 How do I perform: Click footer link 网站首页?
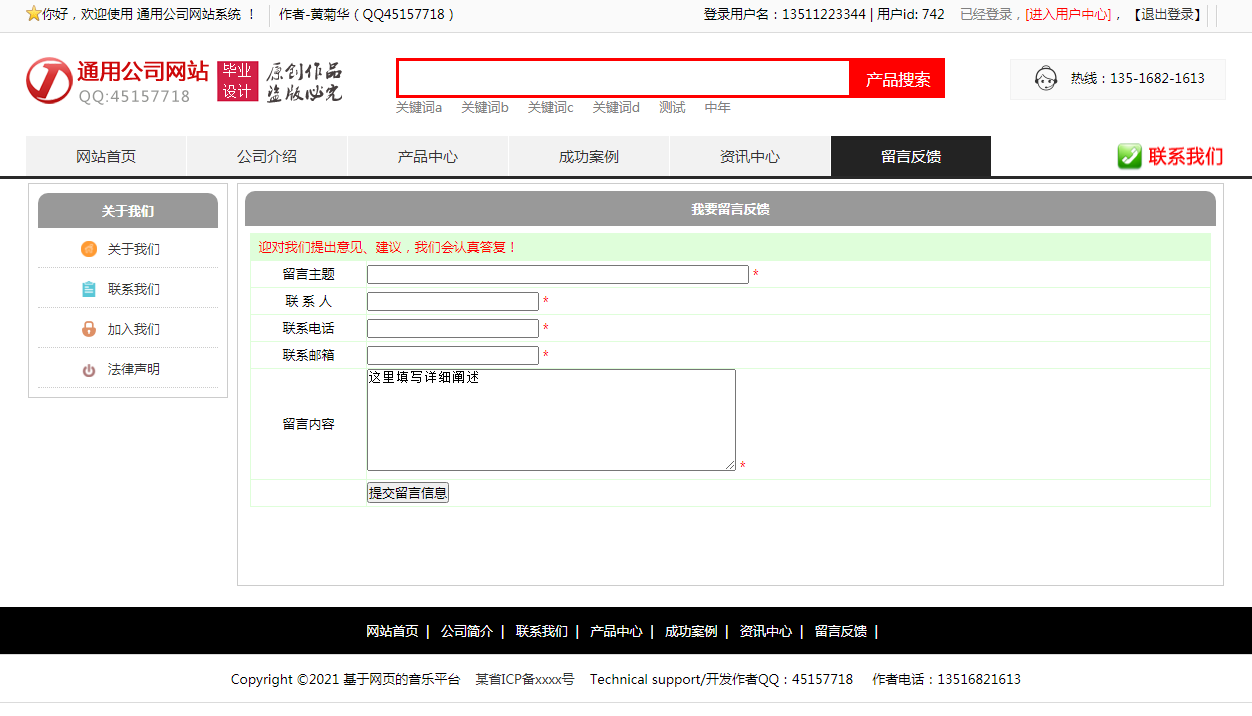[x=392, y=631]
